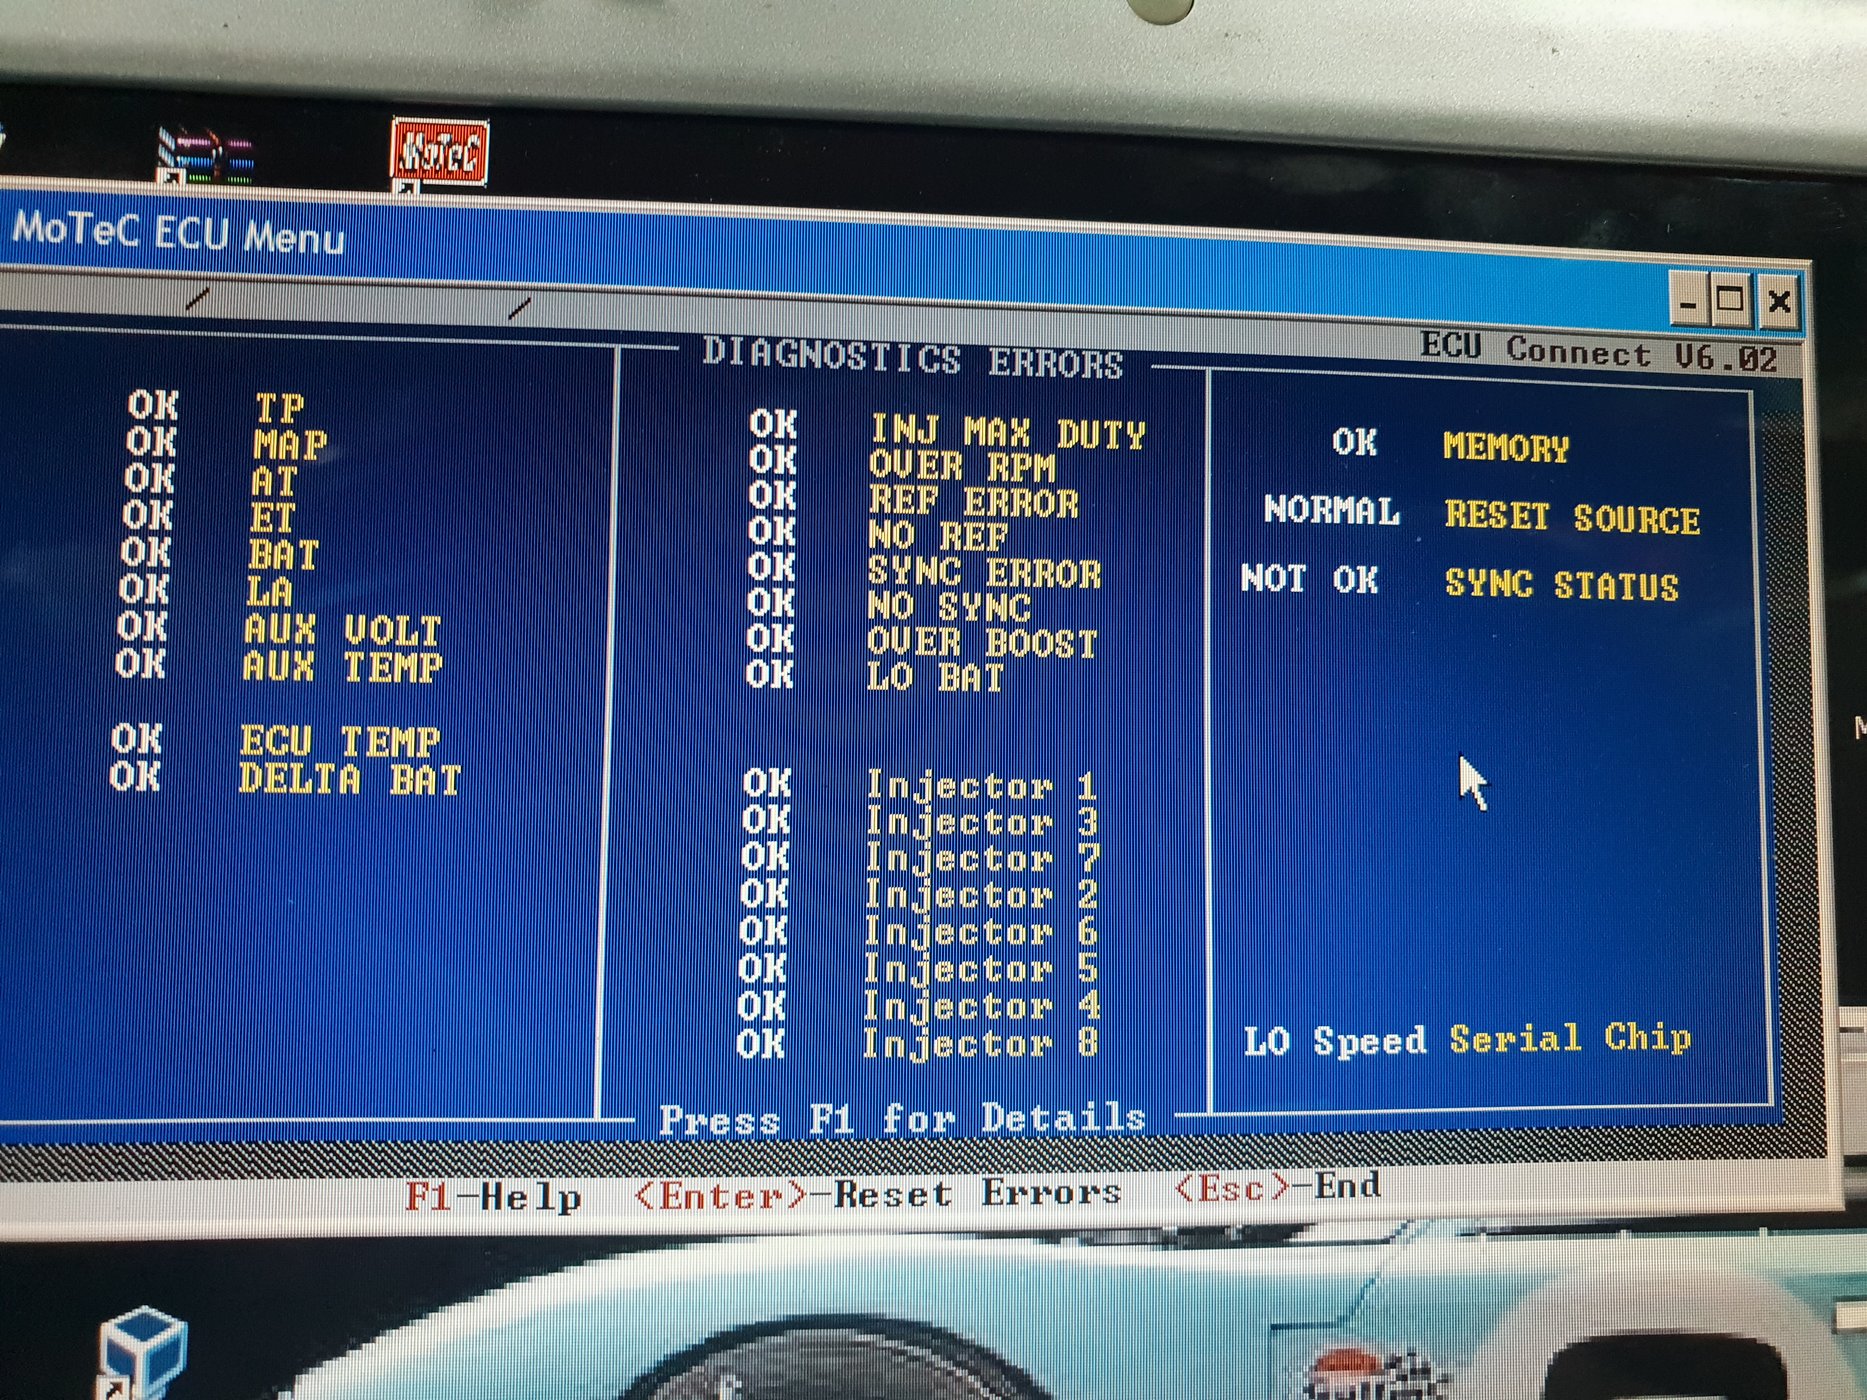Select the MAP diagnostic row
This screenshot has width=1867, height=1400.
point(226,443)
